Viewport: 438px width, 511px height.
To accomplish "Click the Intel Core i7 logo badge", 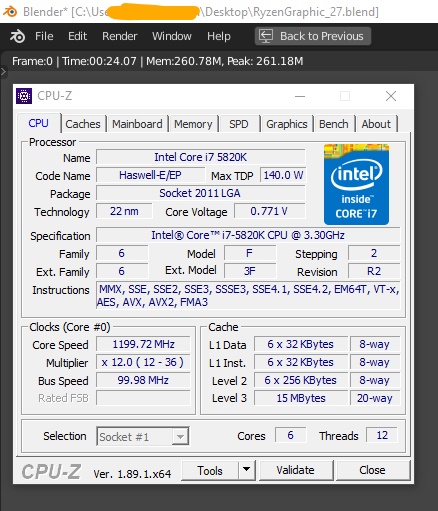I will coord(356,184).
